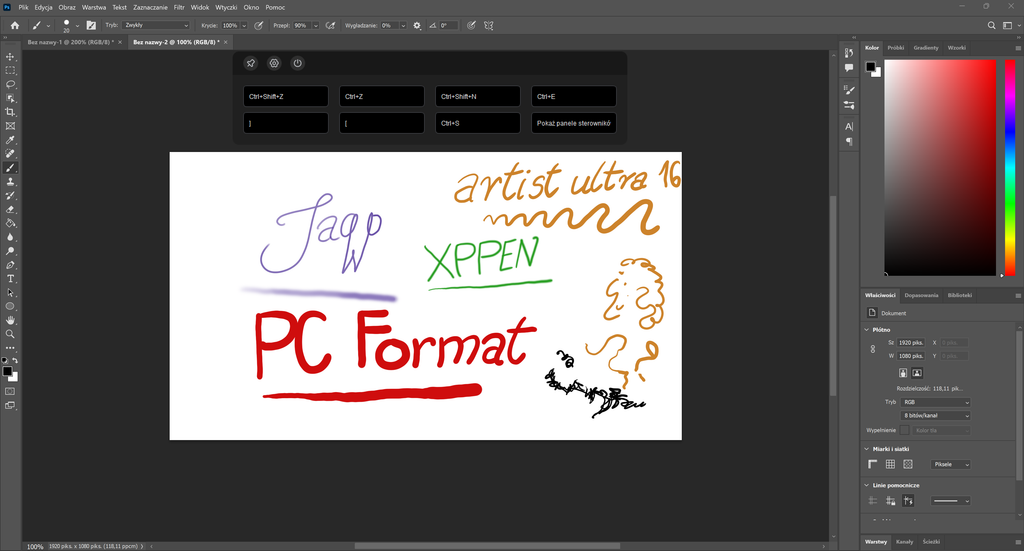Switch to Bez nazwy-1 document tab
The image size is (1024, 551).
(71, 42)
